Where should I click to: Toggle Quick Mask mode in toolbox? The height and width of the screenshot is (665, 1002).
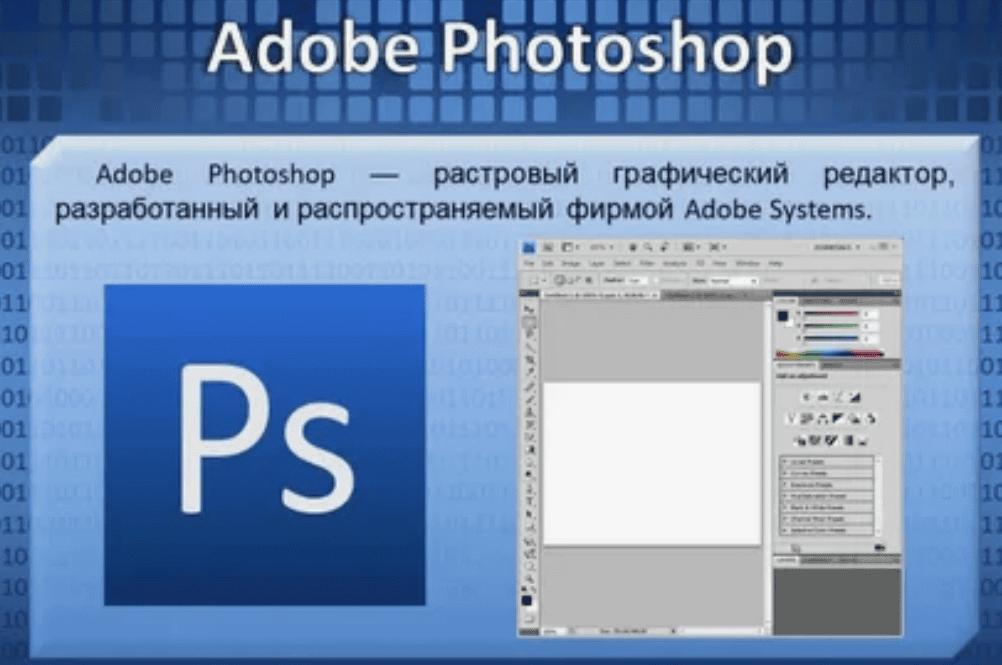click(x=530, y=617)
